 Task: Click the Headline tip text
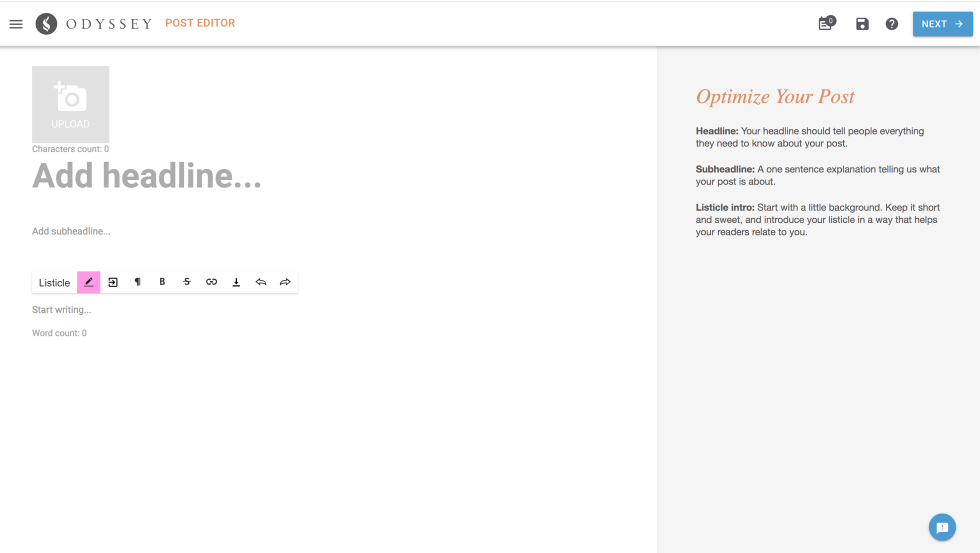[x=810, y=137]
